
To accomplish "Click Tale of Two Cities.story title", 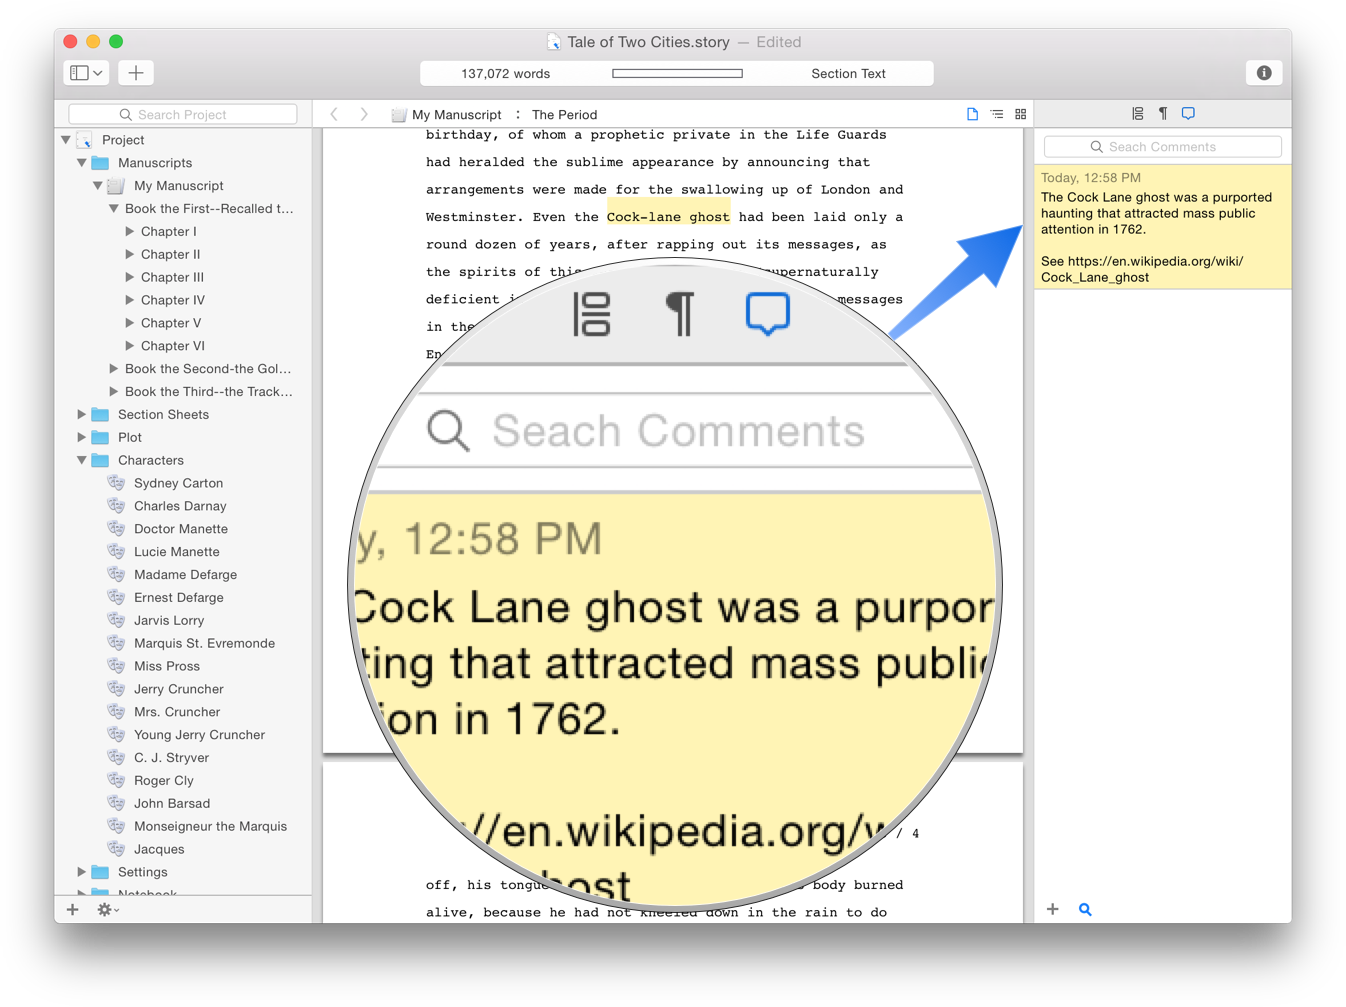I will (648, 42).
